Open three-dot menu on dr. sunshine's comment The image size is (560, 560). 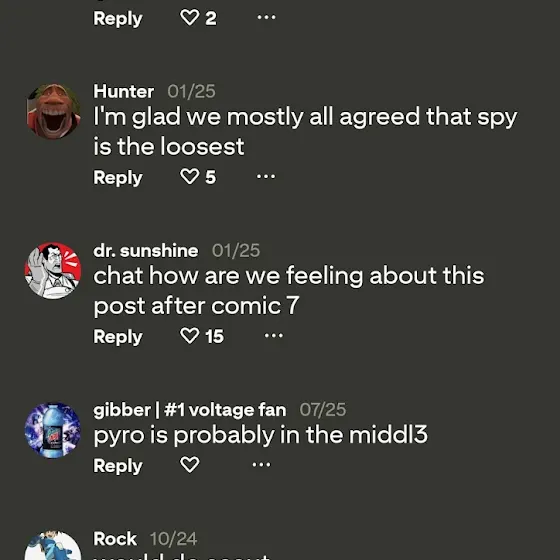click(274, 336)
